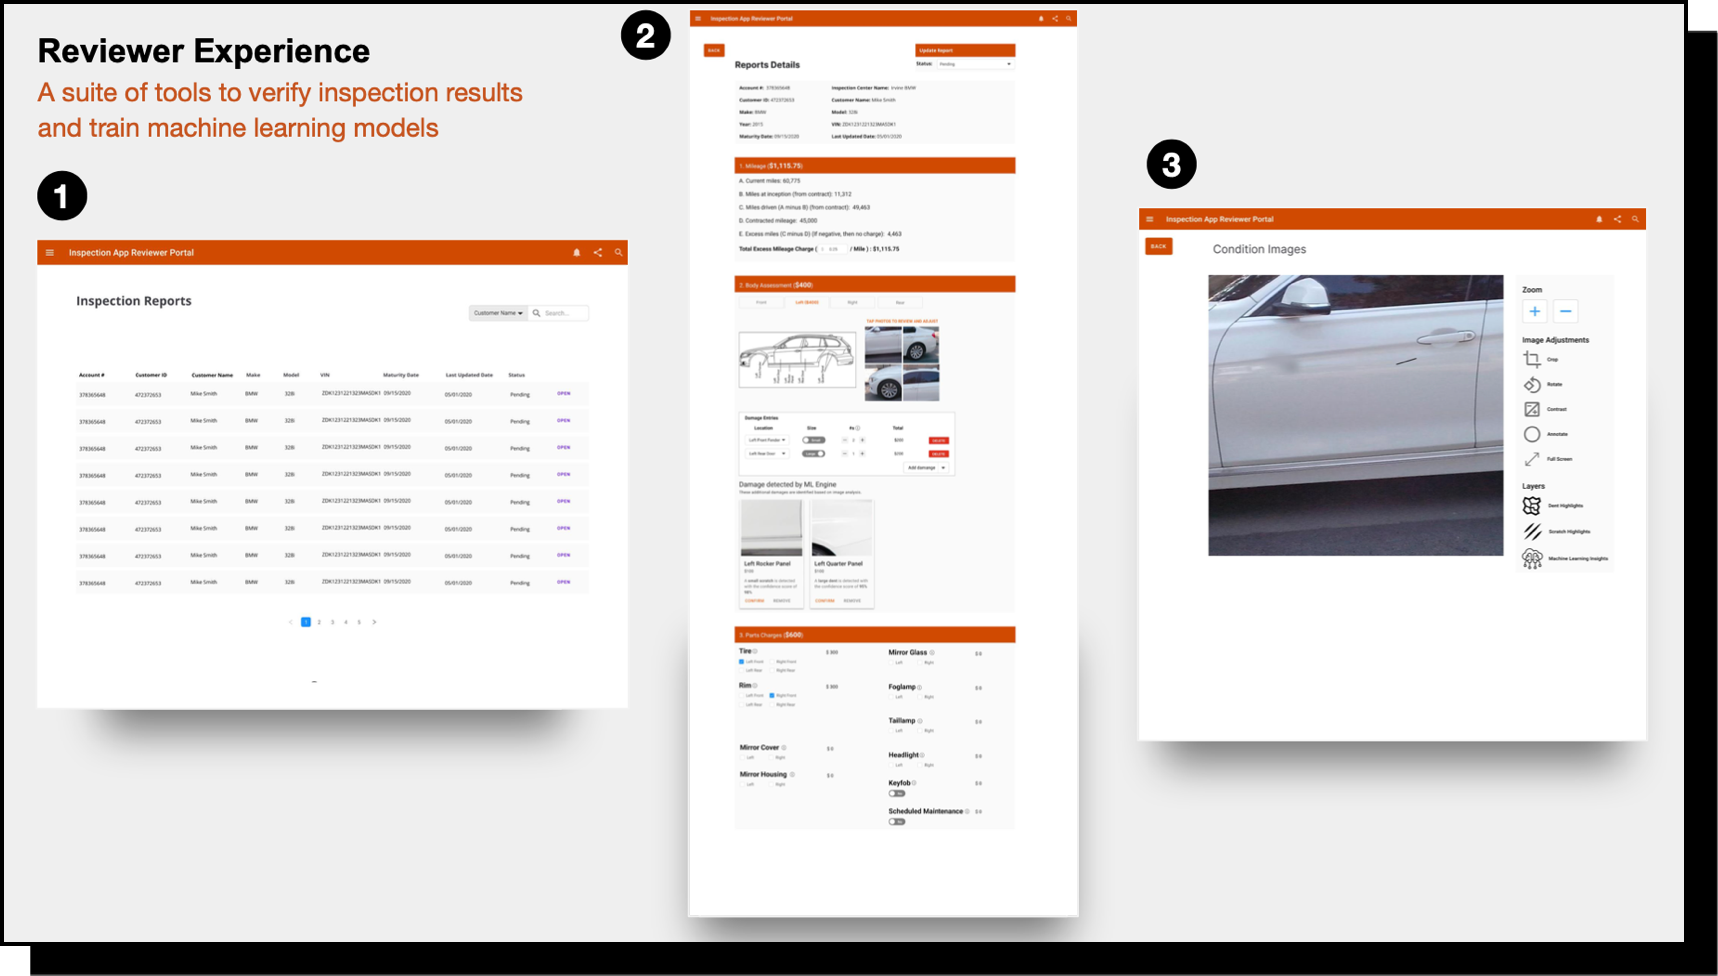The width and height of the screenshot is (1718, 976).
Task: Select the Crop tool in Image Adjustments
Action: click(1532, 359)
